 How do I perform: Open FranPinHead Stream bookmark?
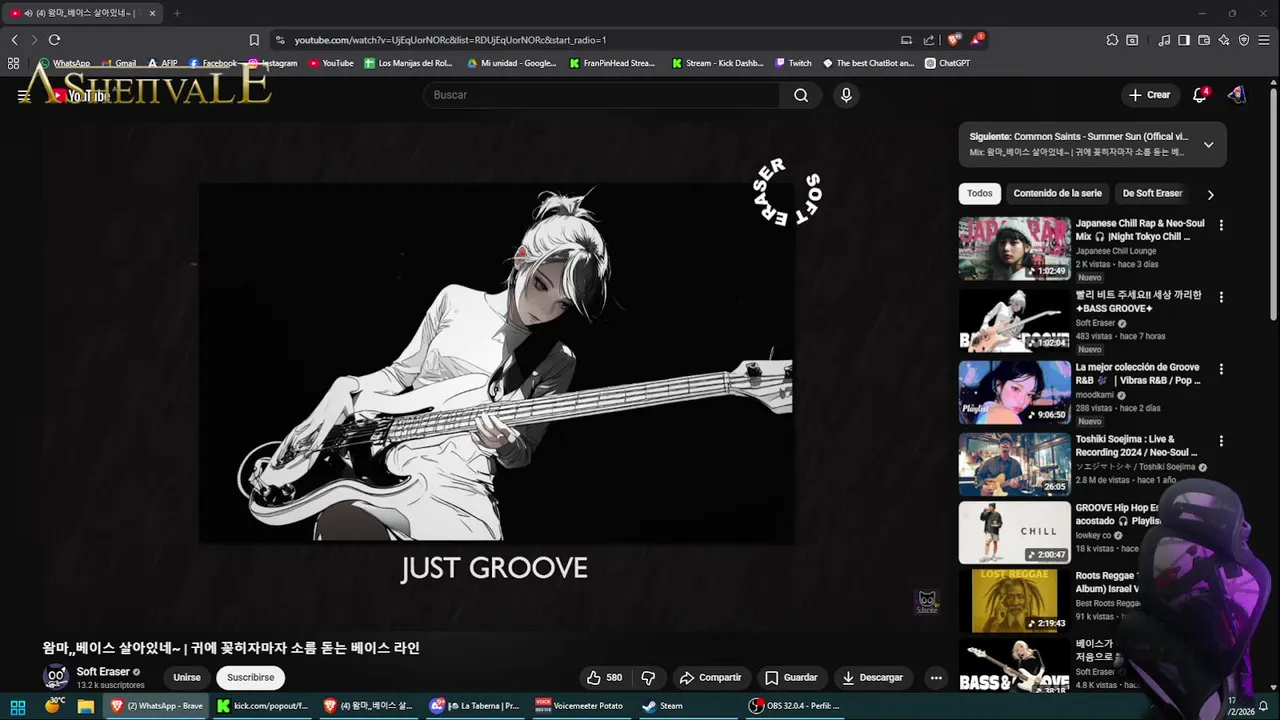[612, 63]
